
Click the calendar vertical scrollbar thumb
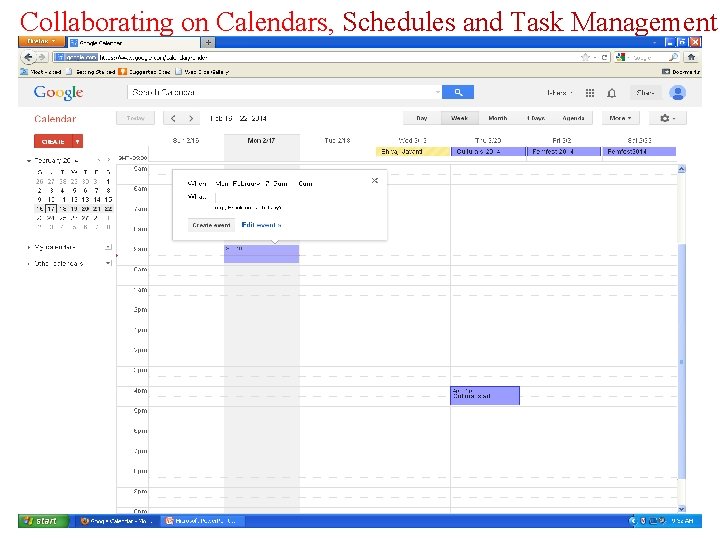coord(681,362)
